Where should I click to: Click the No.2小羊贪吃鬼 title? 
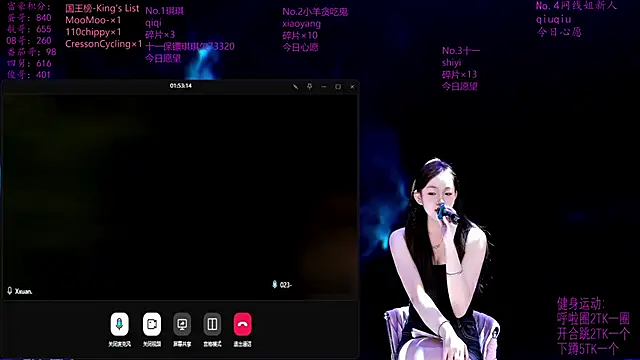tap(315, 12)
